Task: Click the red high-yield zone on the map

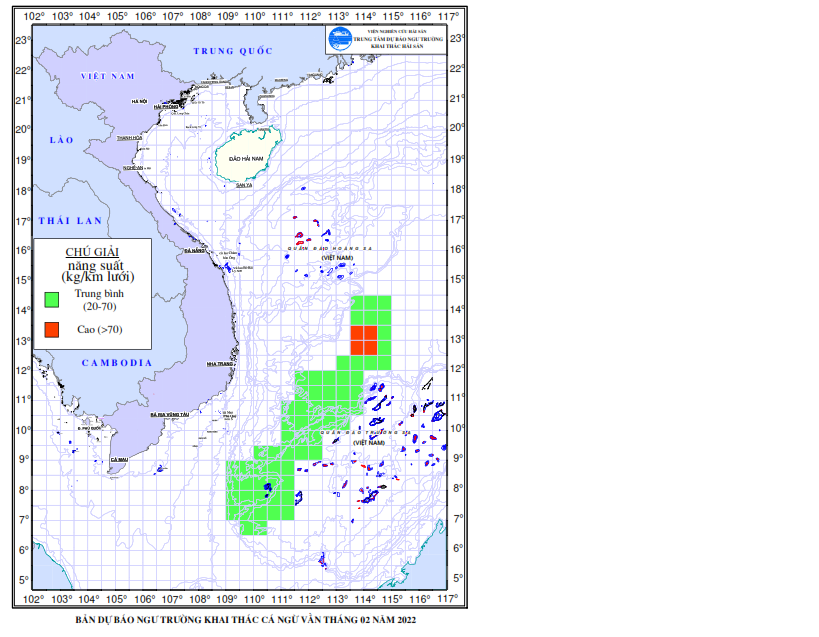Action: coord(364,340)
